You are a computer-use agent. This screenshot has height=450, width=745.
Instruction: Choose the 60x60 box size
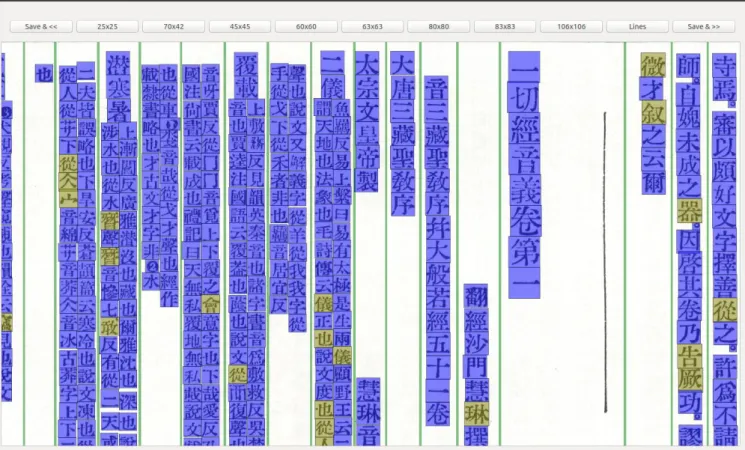pos(306,27)
